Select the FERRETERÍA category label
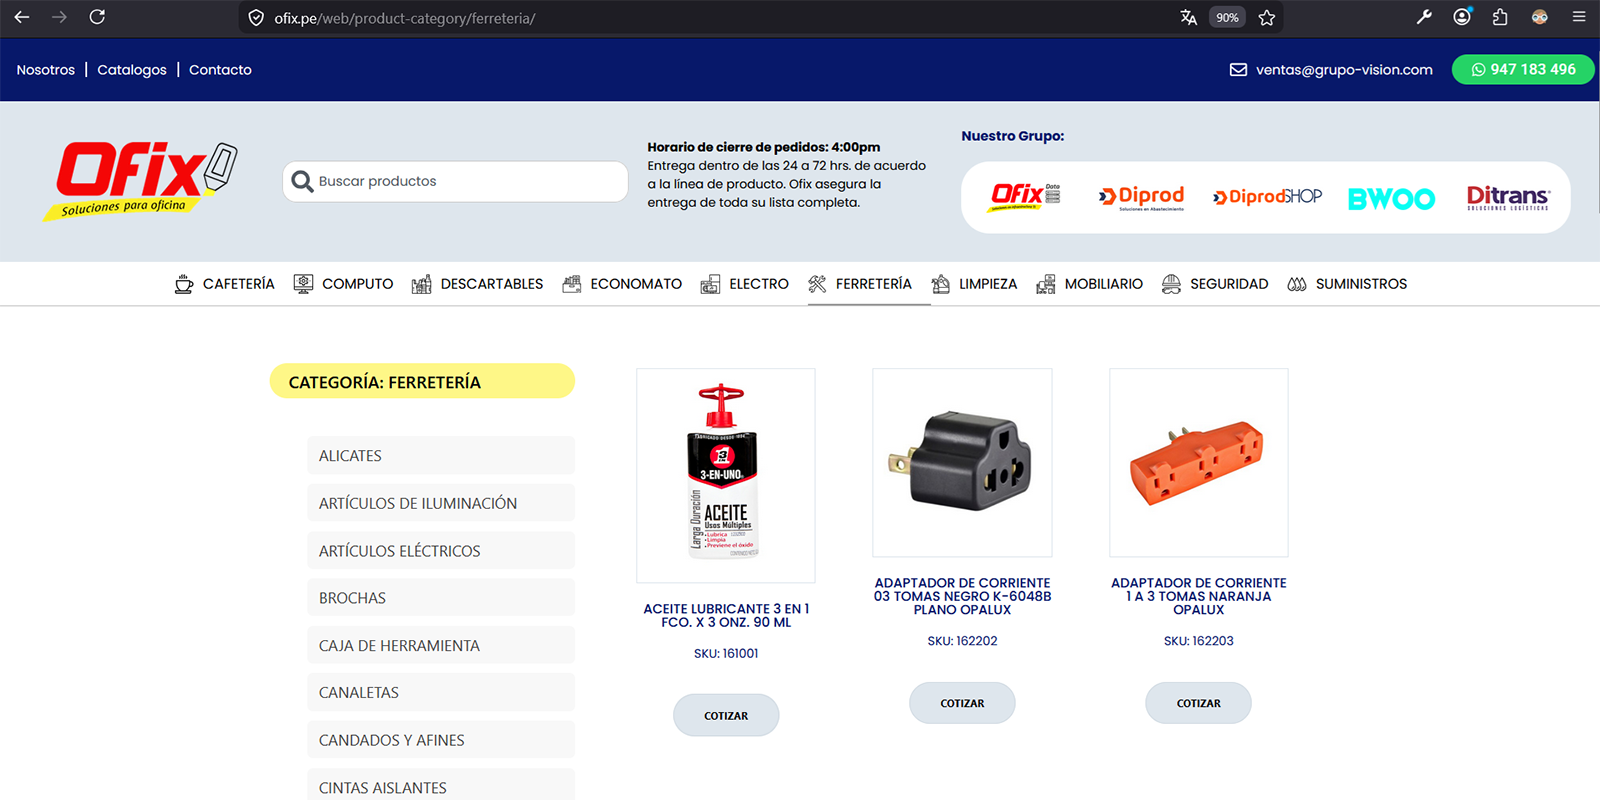Screen dimensions: 1600x800 click(x=874, y=284)
